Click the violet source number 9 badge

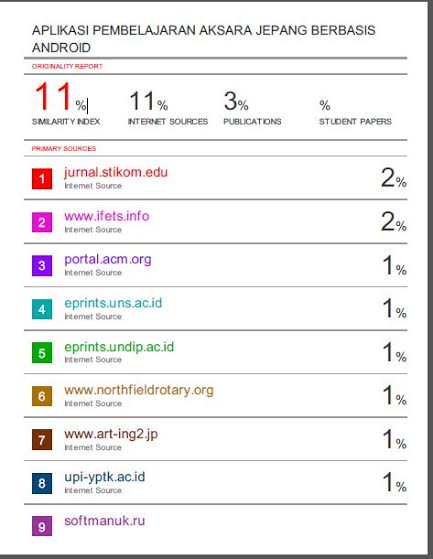tap(42, 526)
